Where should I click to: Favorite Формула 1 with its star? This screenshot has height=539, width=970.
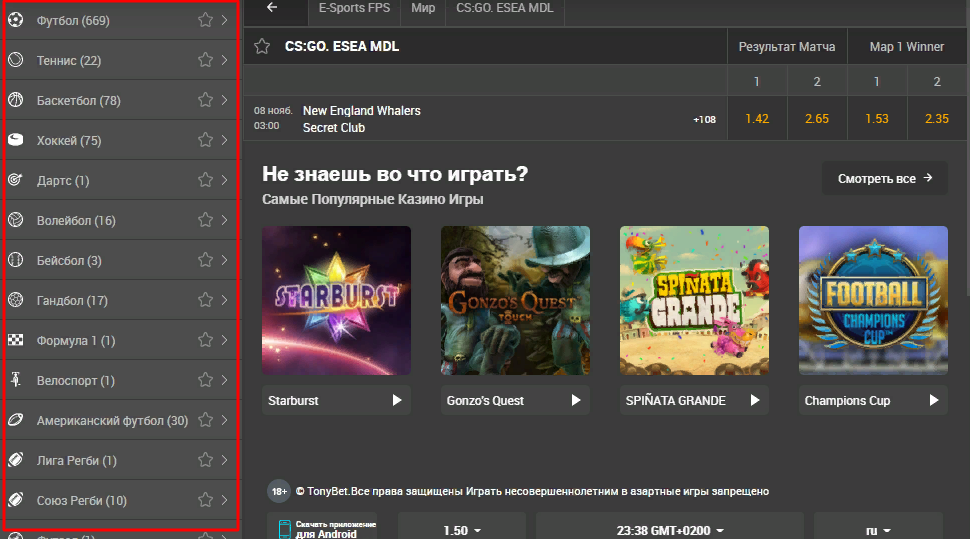205,340
